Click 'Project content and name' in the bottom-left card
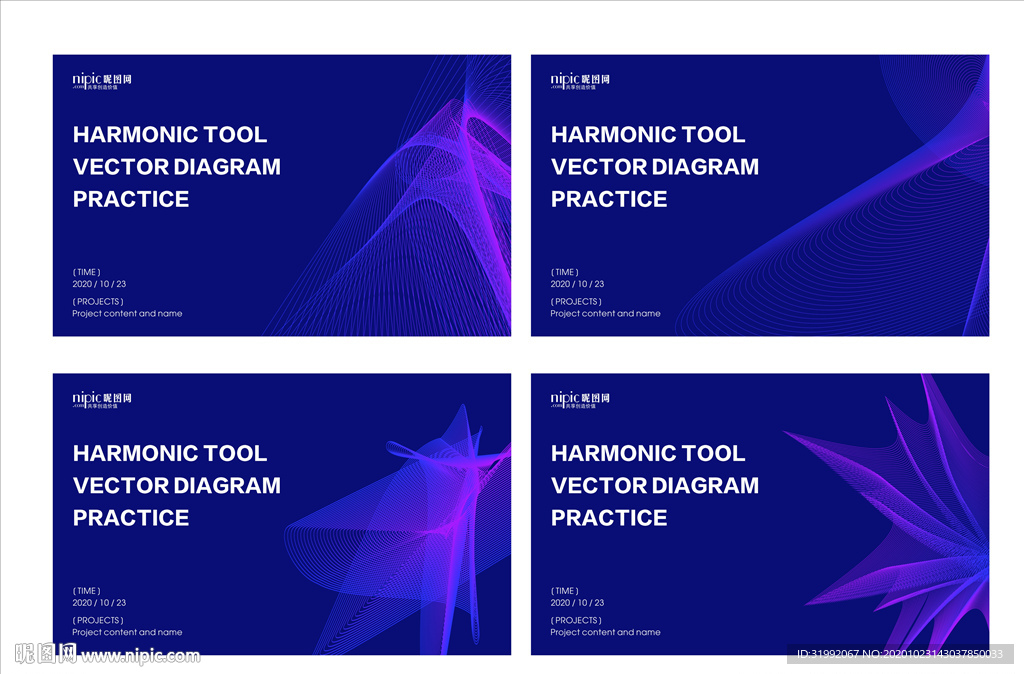1024x674 pixels. 127,632
